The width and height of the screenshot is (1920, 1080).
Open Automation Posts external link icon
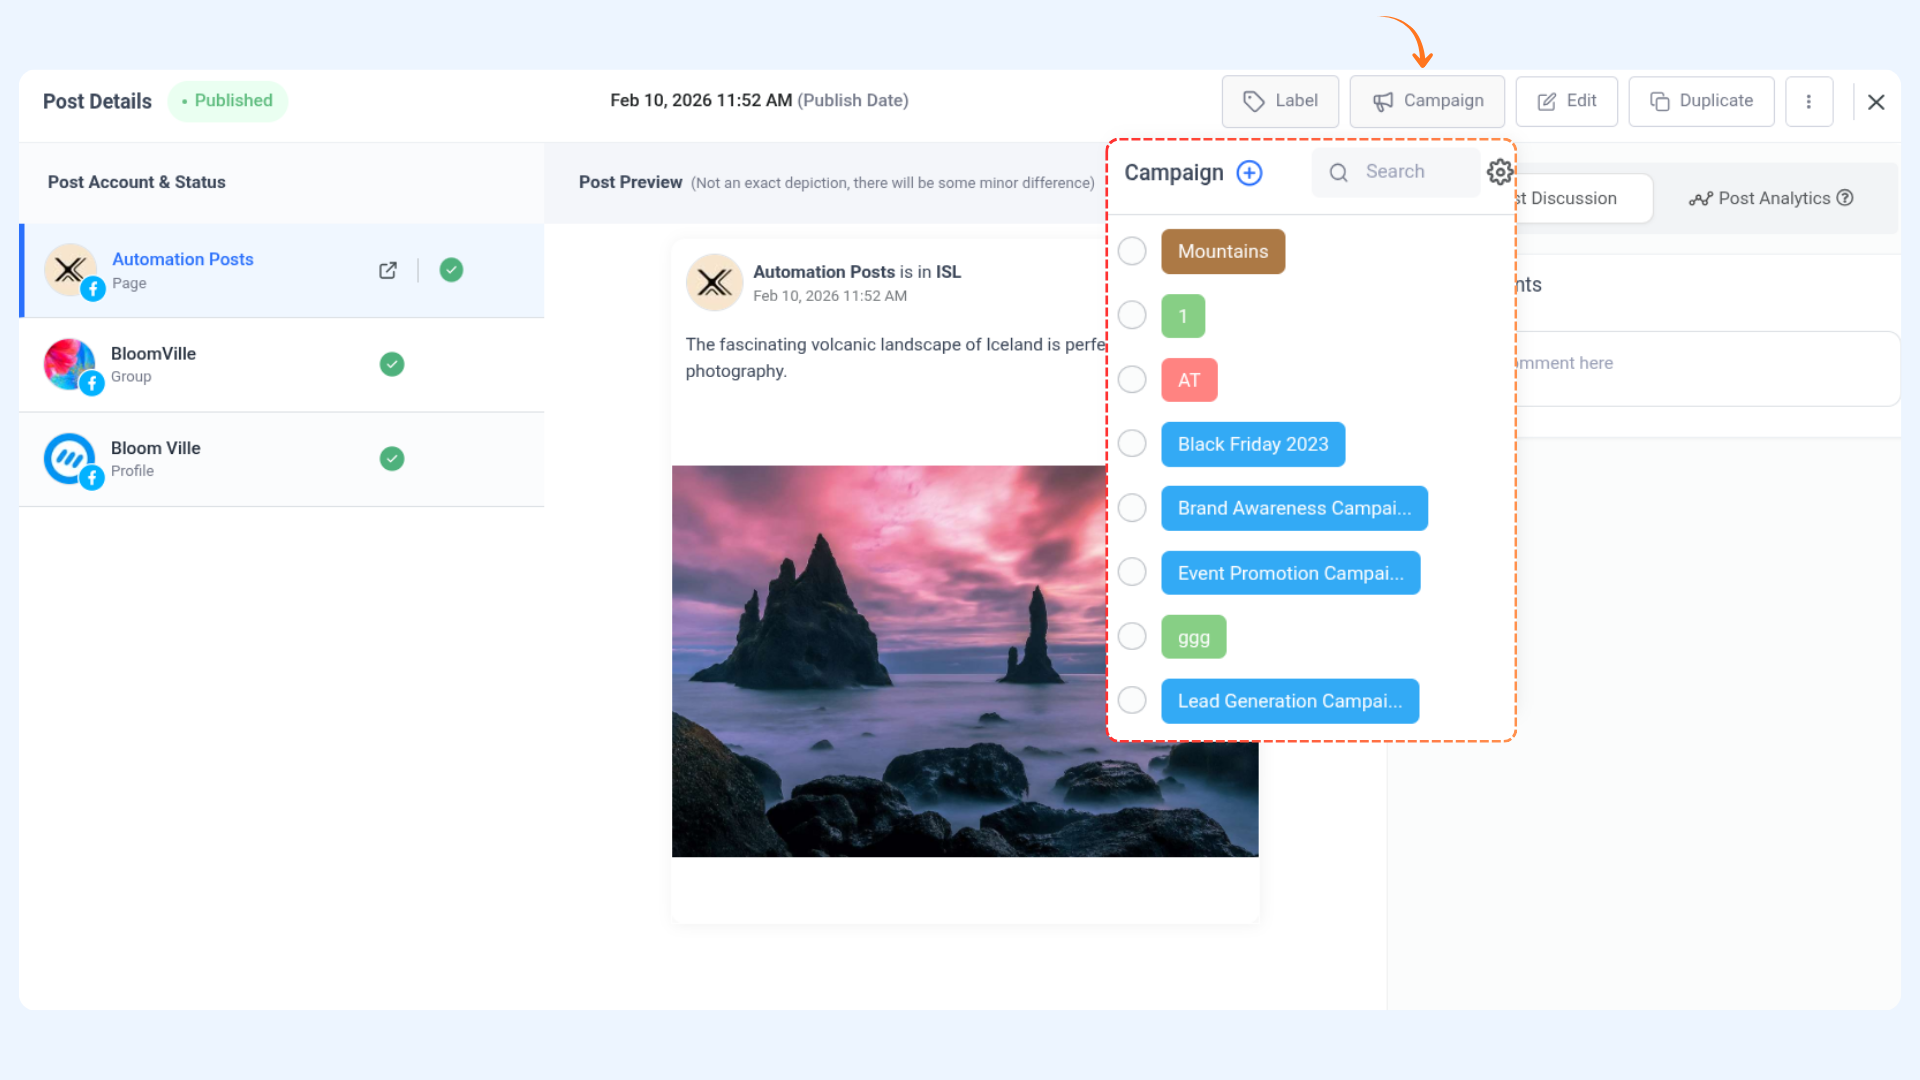pos(388,270)
